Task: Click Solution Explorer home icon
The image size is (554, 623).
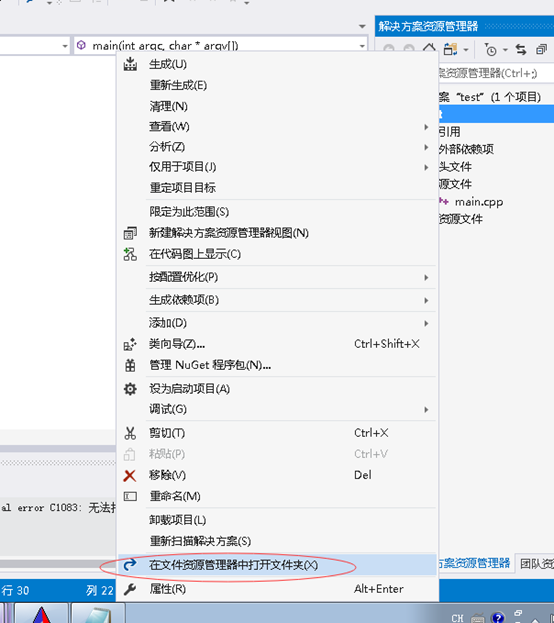Action: coord(429,49)
